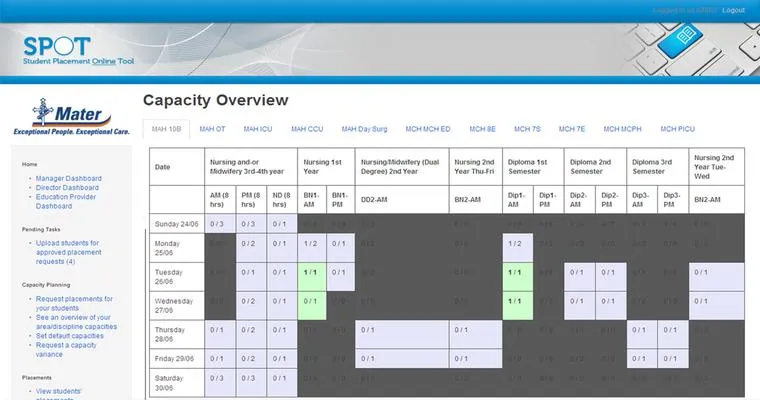This screenshot has width=760, height=400.
Task: Switch to the MAH CCU tab
Action: pos(307,129)
